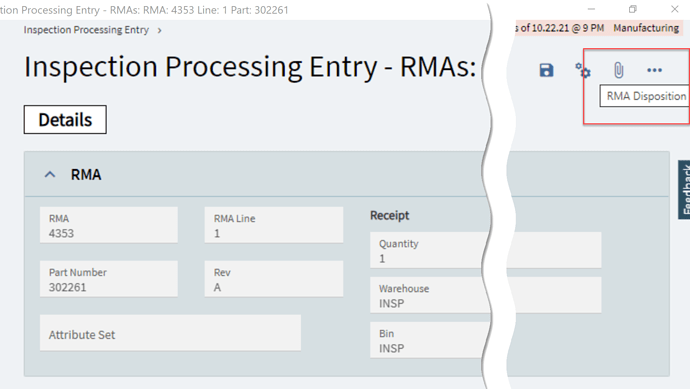The width and height of the screenshot is (690, 389).
Task: Click the Rev field showing A
Action: [x=274, y=279]
